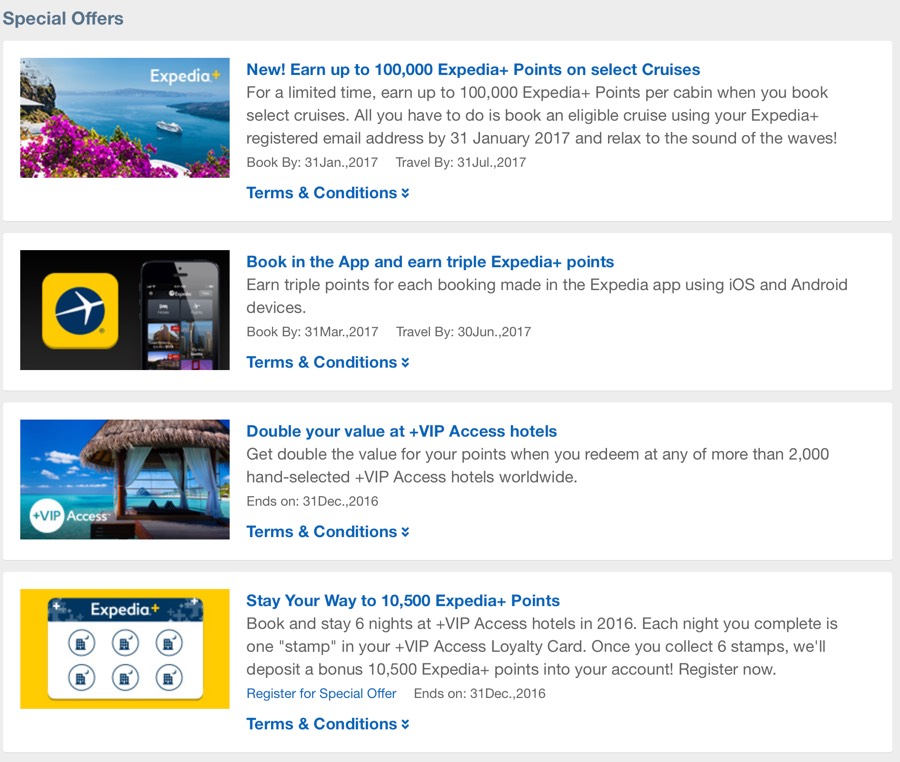Click the 'Book By: 31Mar.,2017' text
Viewport: 900px width, 762px height.
[312, 332]
